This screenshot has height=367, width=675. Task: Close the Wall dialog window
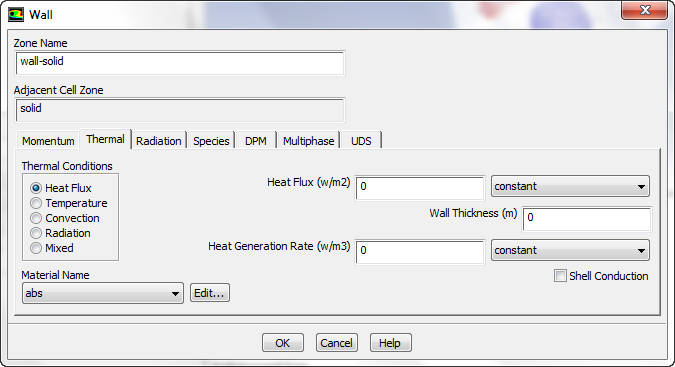pos(644,10)
